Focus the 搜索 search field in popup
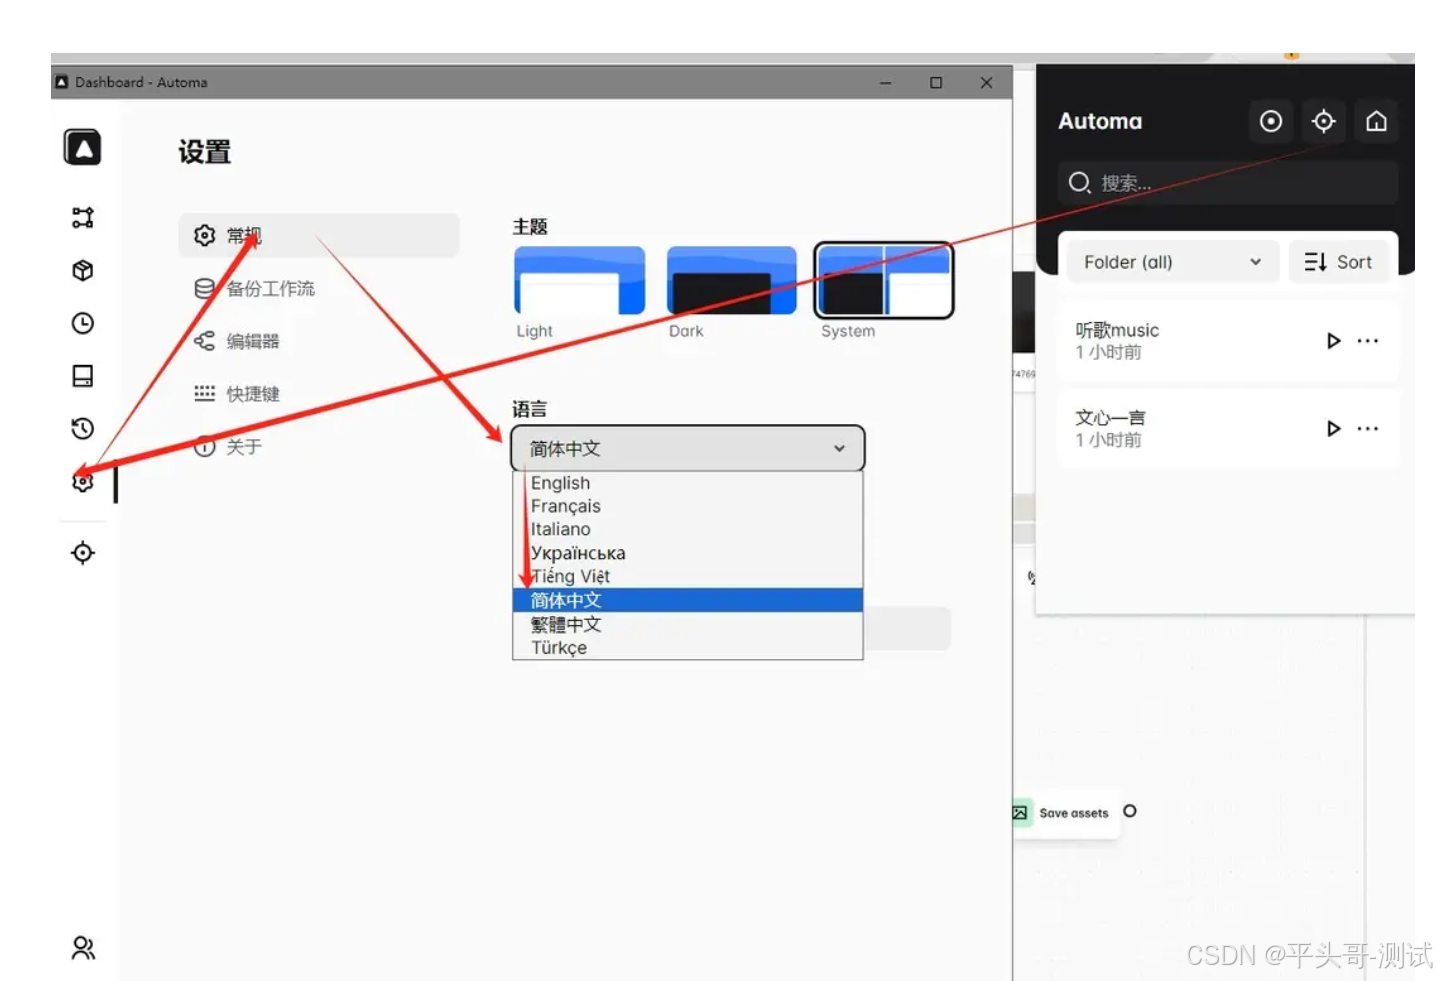The width and height of the screenshot is (1437, 981). point(1228,183)
